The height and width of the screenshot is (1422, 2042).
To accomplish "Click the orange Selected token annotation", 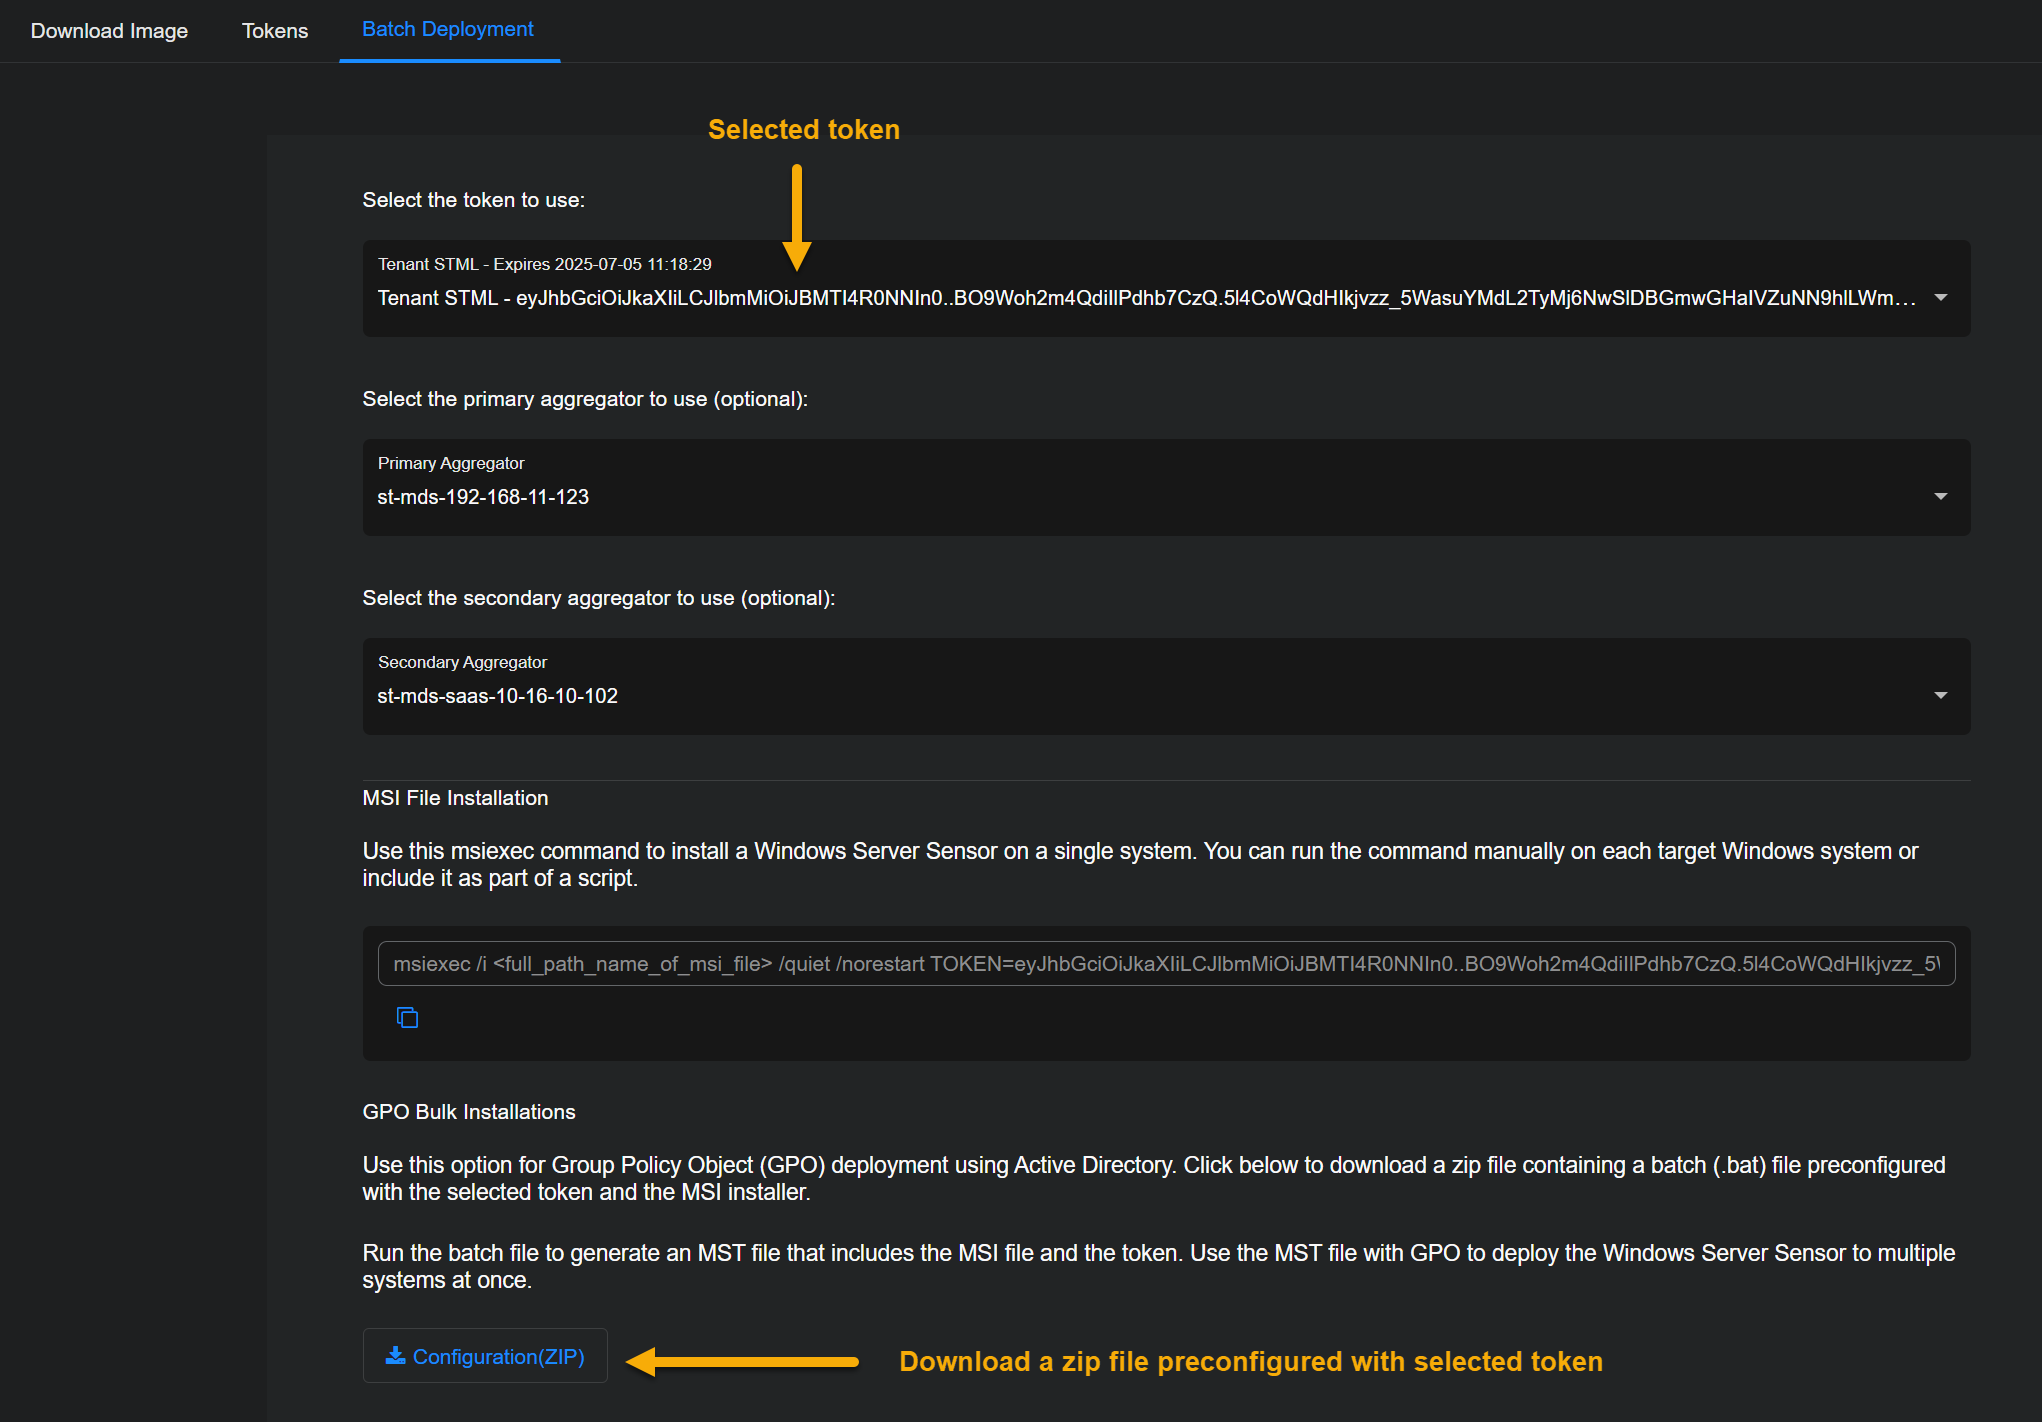I will 803,130.
